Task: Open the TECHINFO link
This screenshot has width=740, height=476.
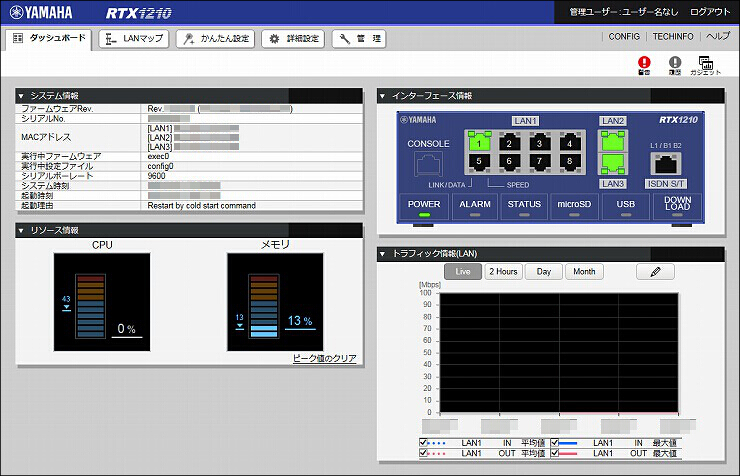Action: (x=673, y=36)
